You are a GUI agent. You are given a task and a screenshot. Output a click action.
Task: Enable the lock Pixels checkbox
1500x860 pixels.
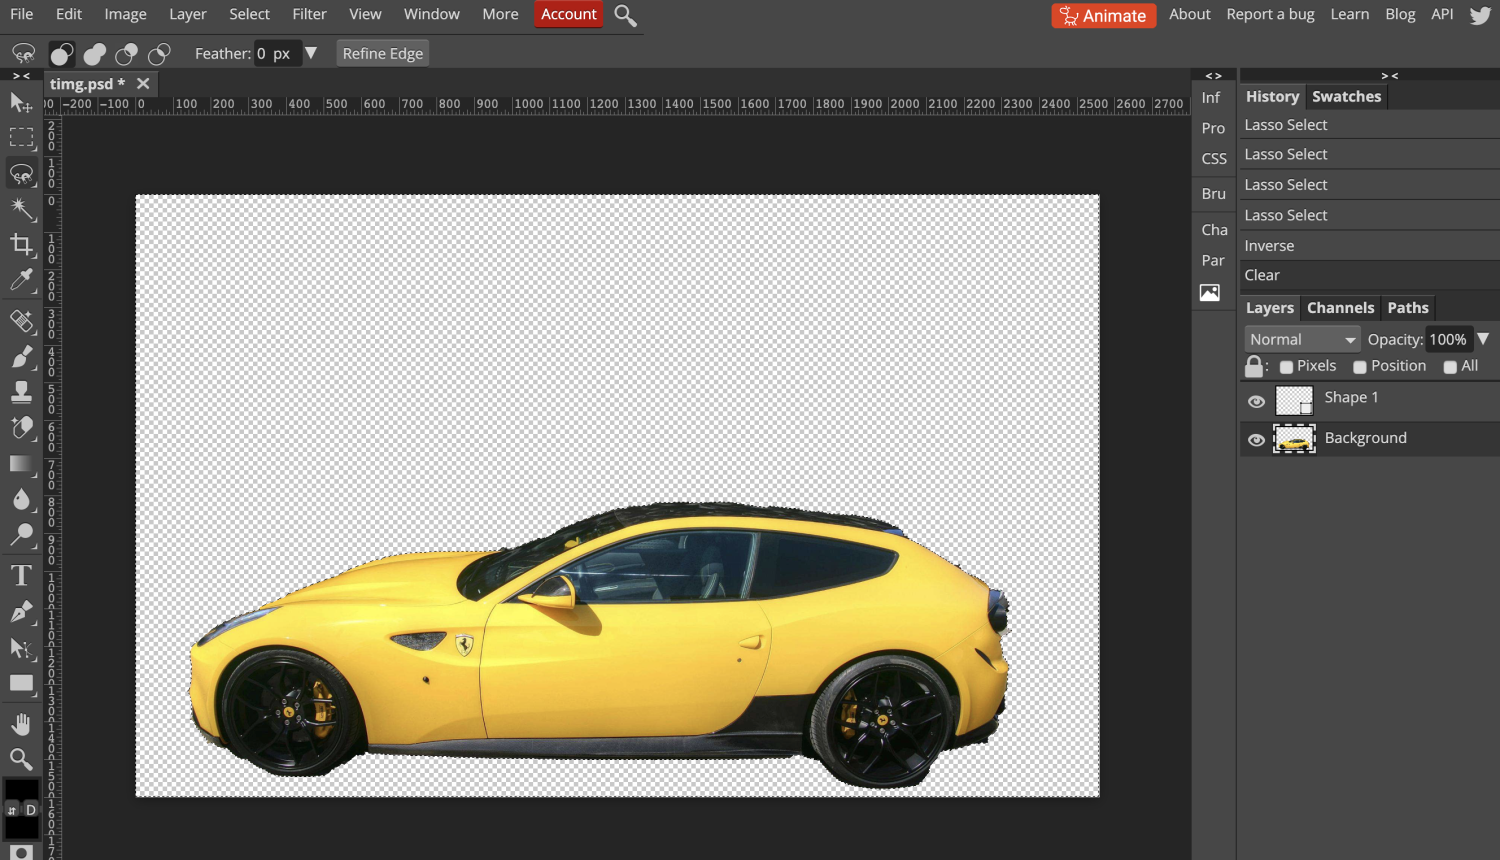[x=1286, y=367]
